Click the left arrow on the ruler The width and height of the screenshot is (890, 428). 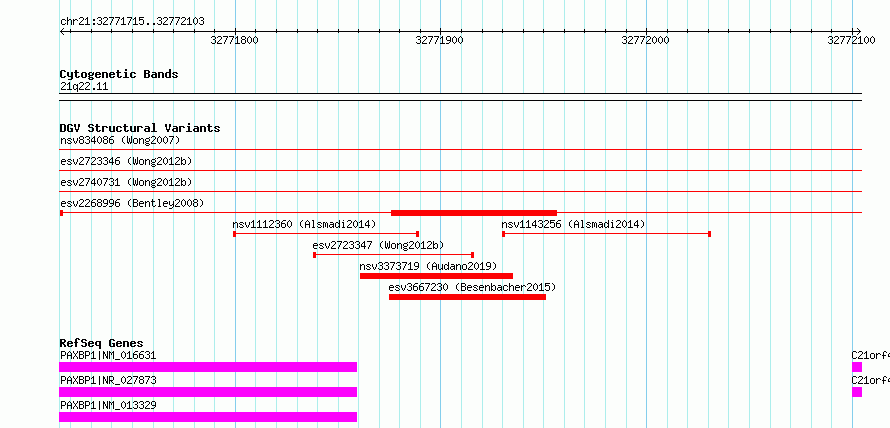[x=62, y=31]
